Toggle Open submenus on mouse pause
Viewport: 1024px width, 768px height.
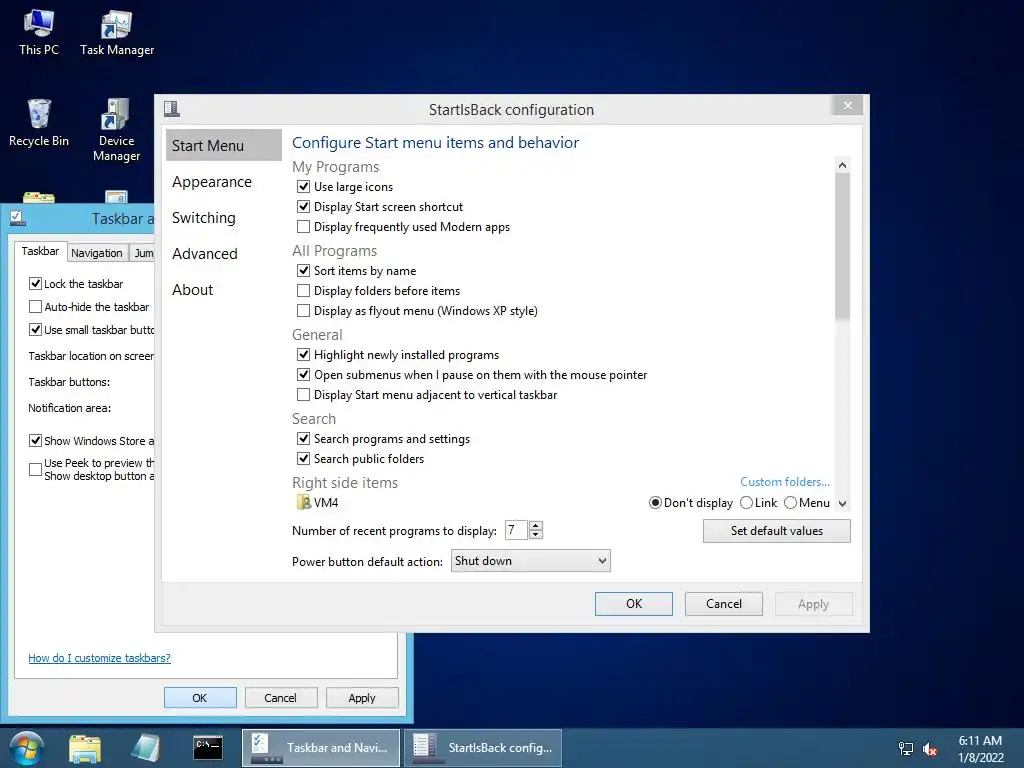pyautogui.click(x=303, y=375)
